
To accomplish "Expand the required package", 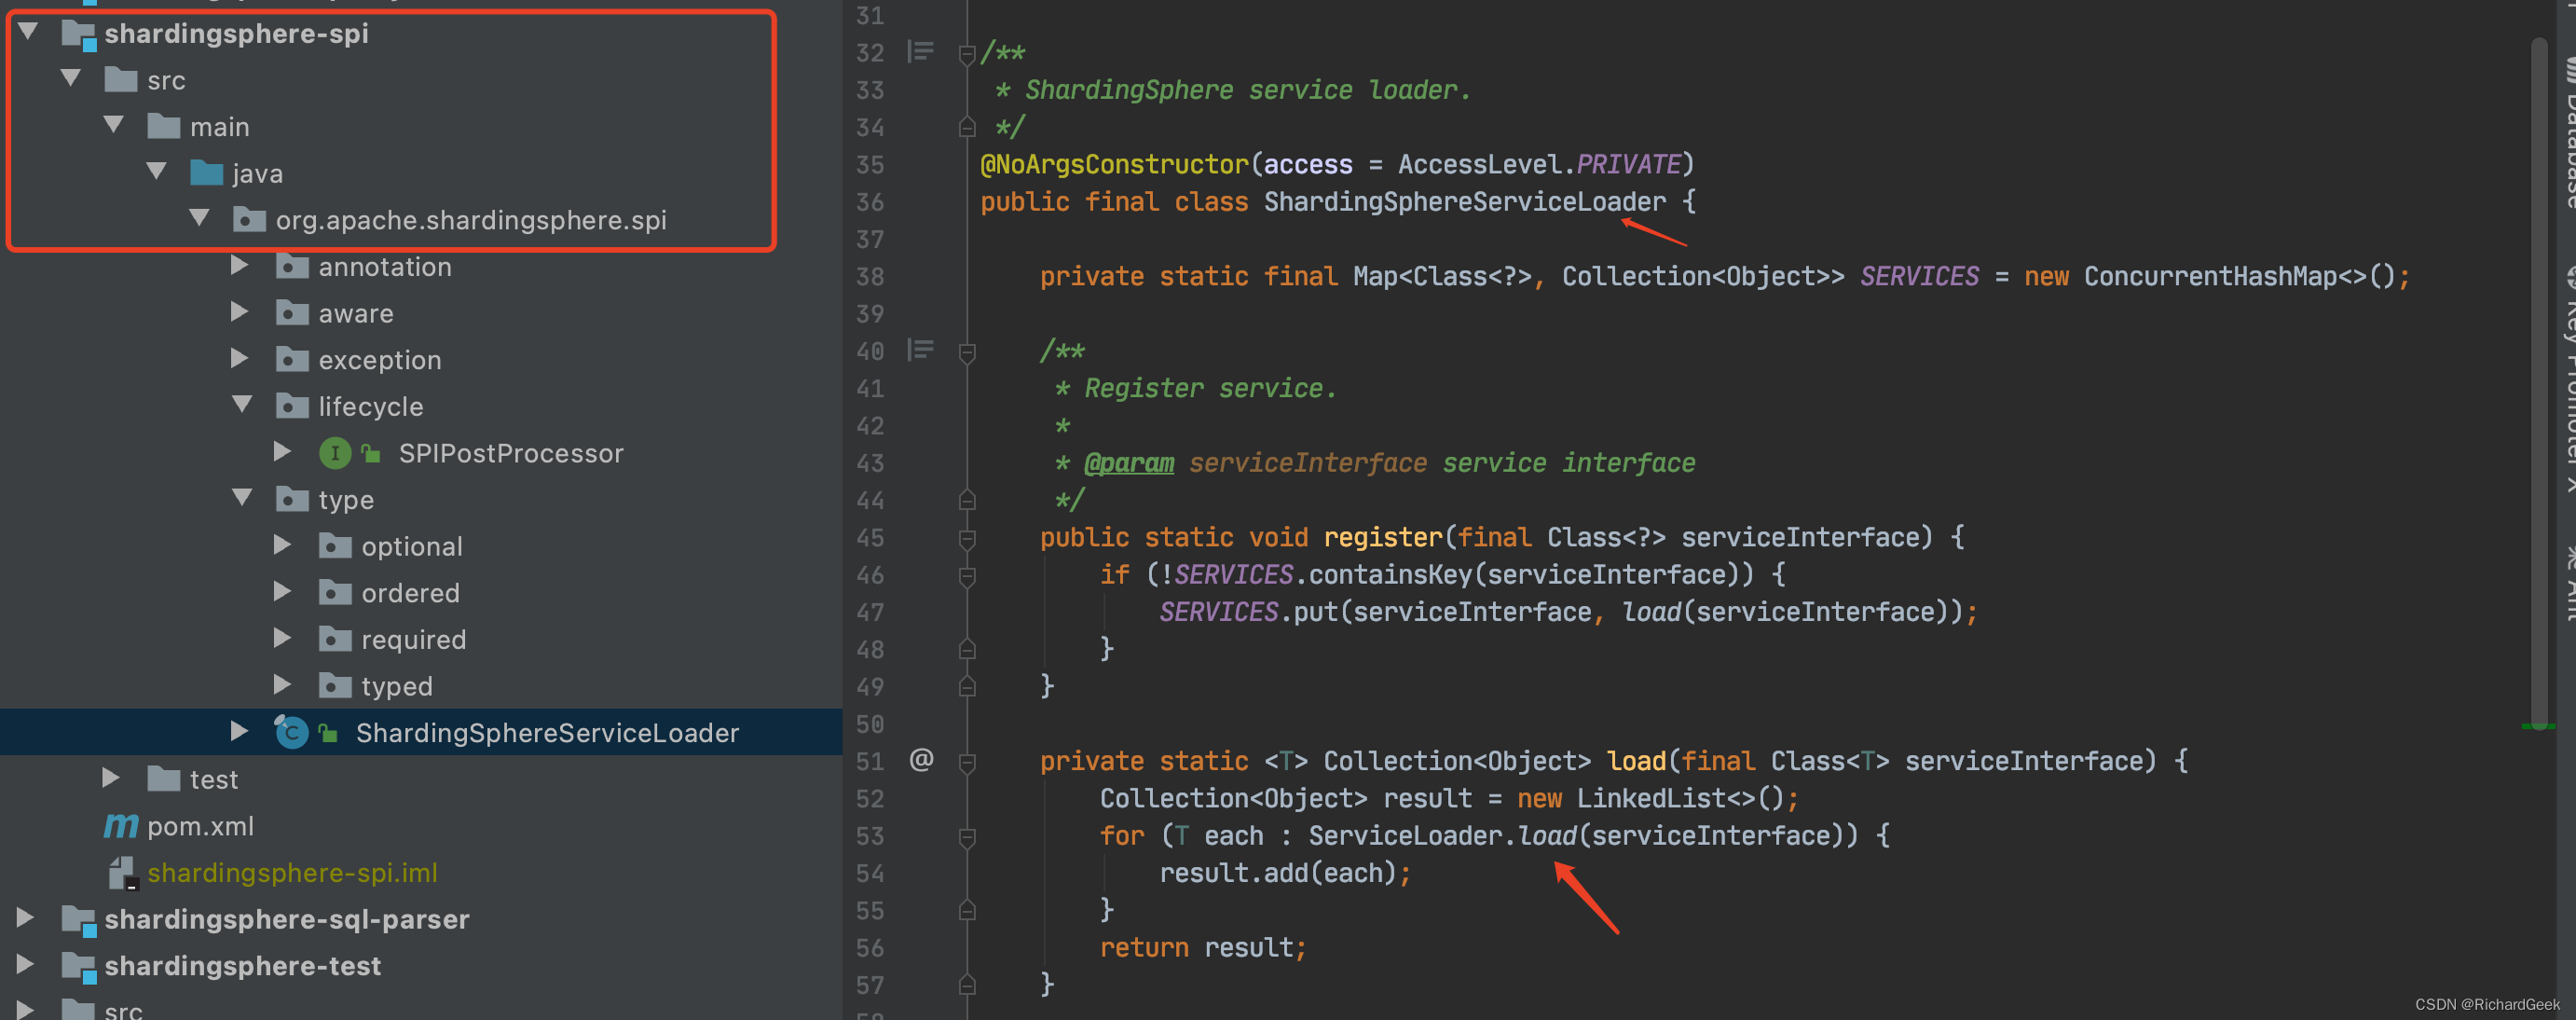I will coord(283,638).
